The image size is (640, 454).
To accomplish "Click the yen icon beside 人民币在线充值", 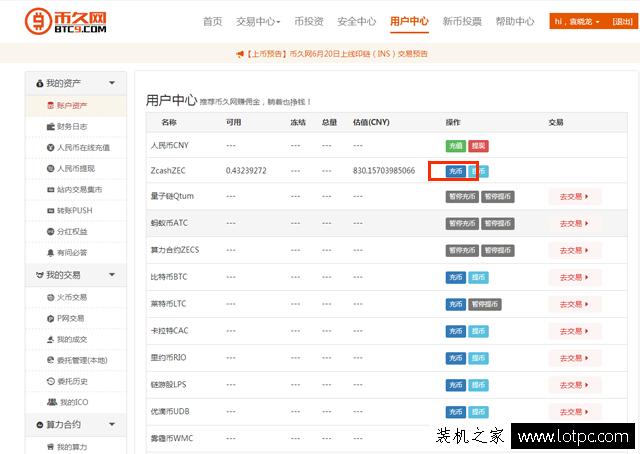I will pos(51,147).
